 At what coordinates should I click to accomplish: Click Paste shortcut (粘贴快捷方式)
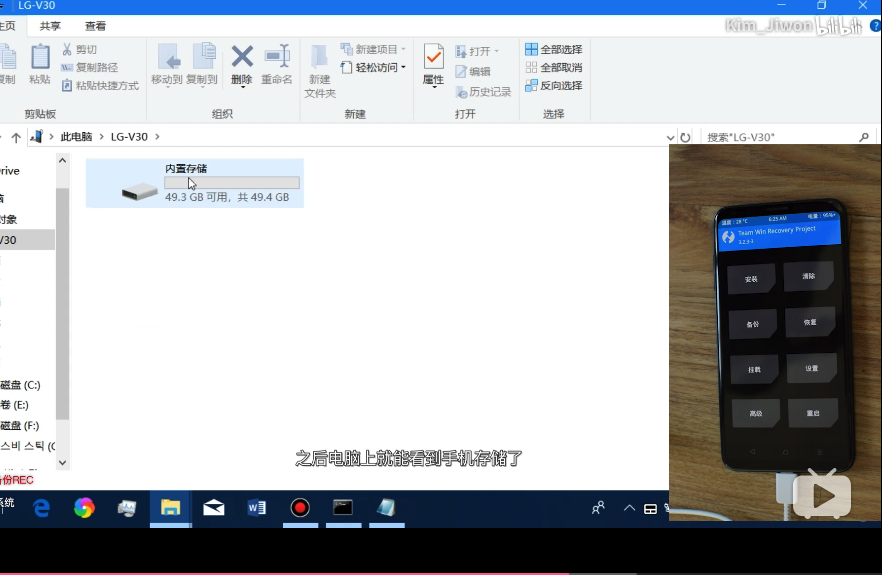[100, 86]
